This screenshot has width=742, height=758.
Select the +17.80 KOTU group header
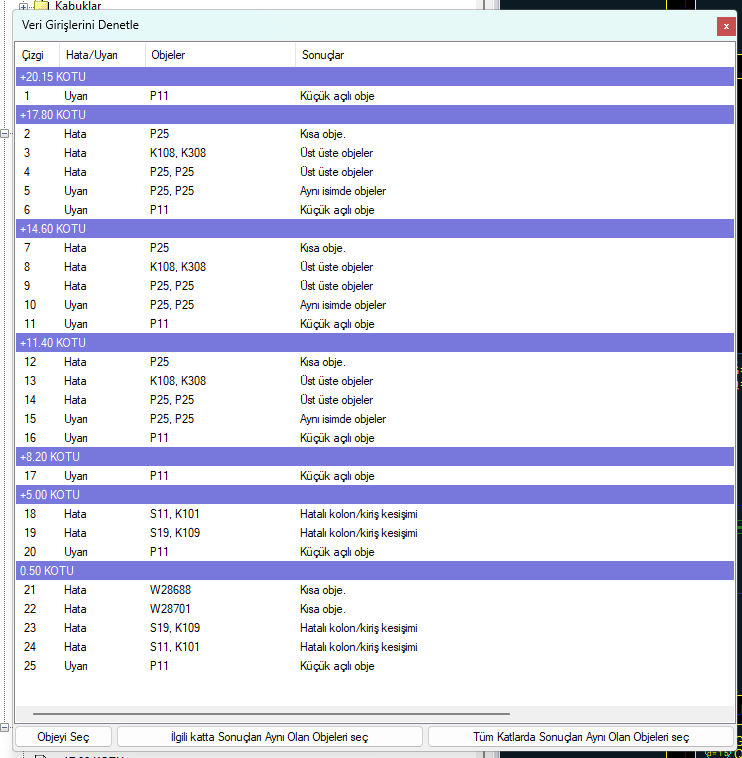pyautogui.click(x=375, y=115)
